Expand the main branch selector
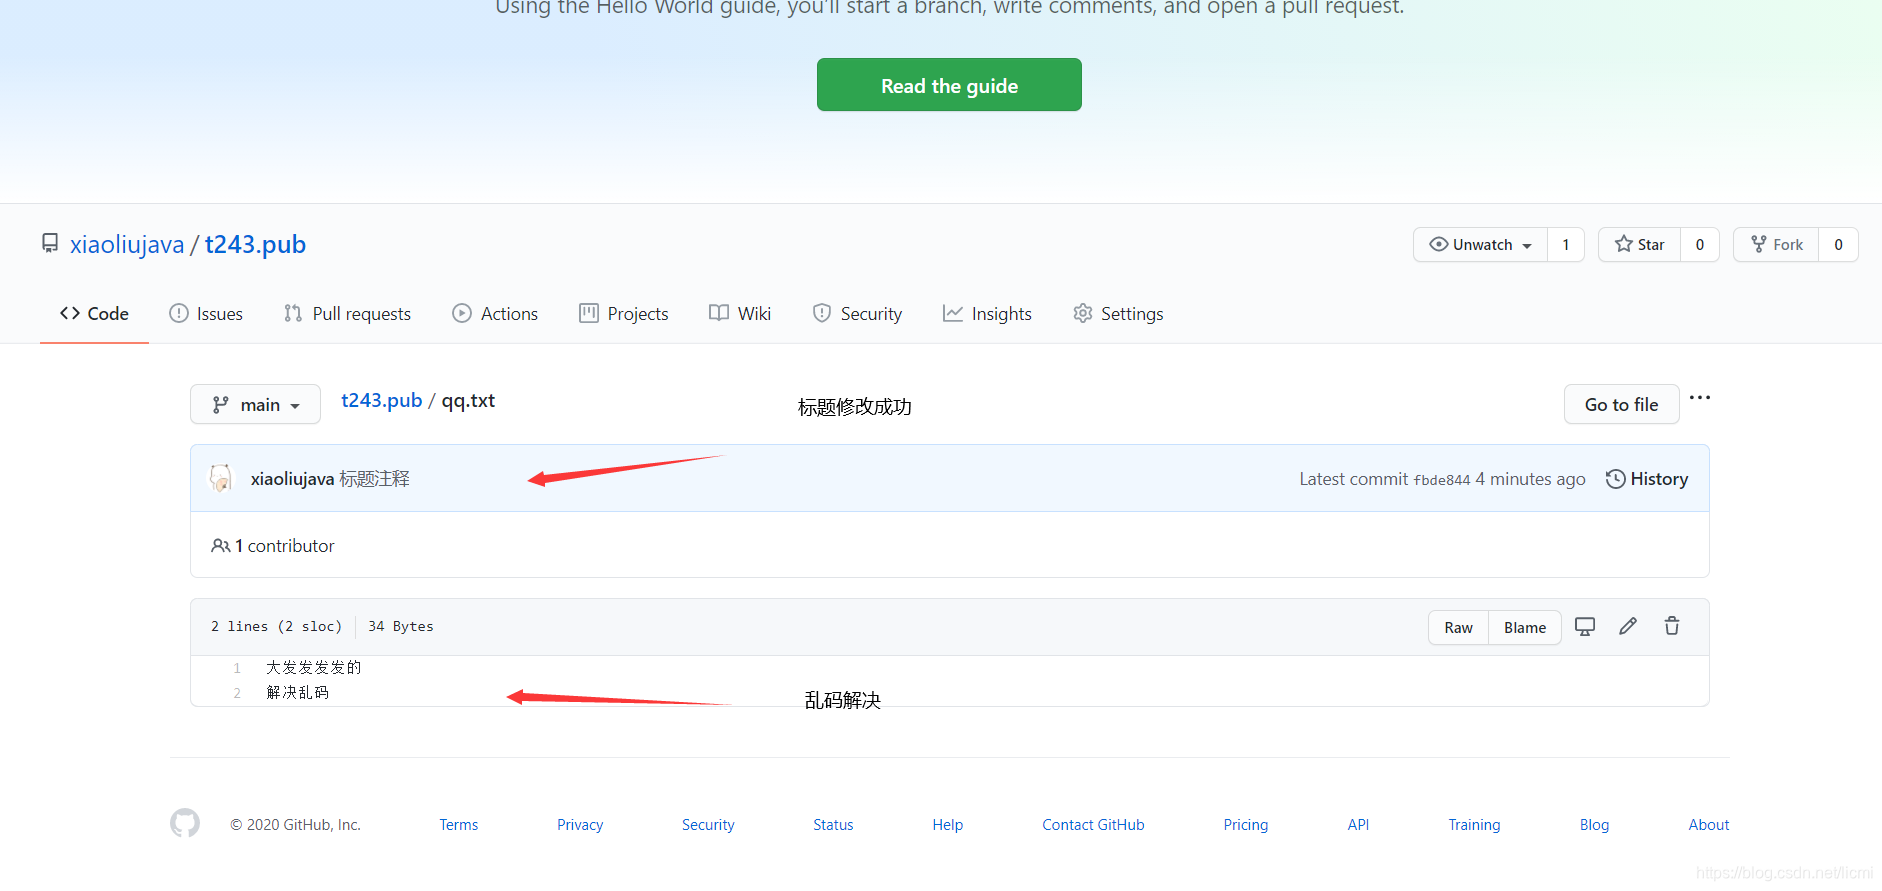This screenshot has height=891, width=1882. [x=255, y=404]
